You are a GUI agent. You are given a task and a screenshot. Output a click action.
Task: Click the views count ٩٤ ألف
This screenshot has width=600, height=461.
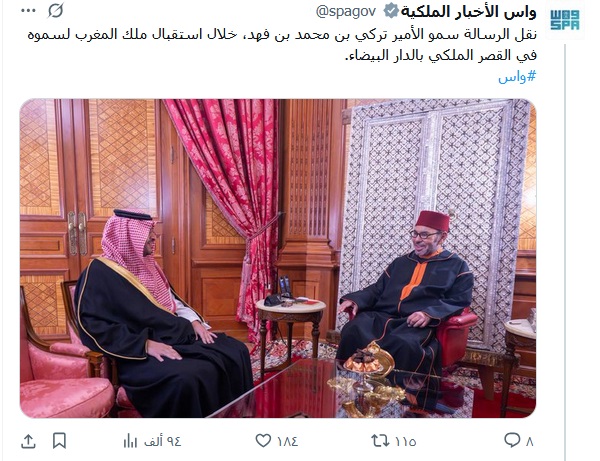coord(162,441)
